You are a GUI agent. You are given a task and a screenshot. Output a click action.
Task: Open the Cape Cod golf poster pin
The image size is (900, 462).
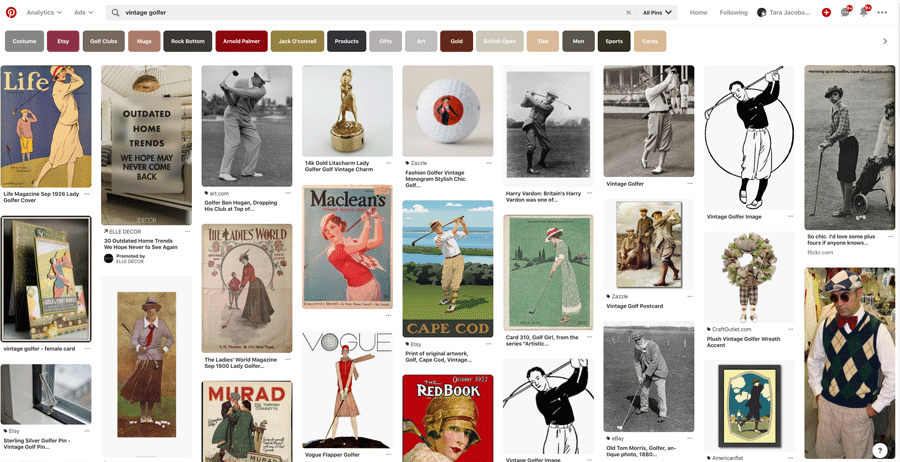point(448,269)
